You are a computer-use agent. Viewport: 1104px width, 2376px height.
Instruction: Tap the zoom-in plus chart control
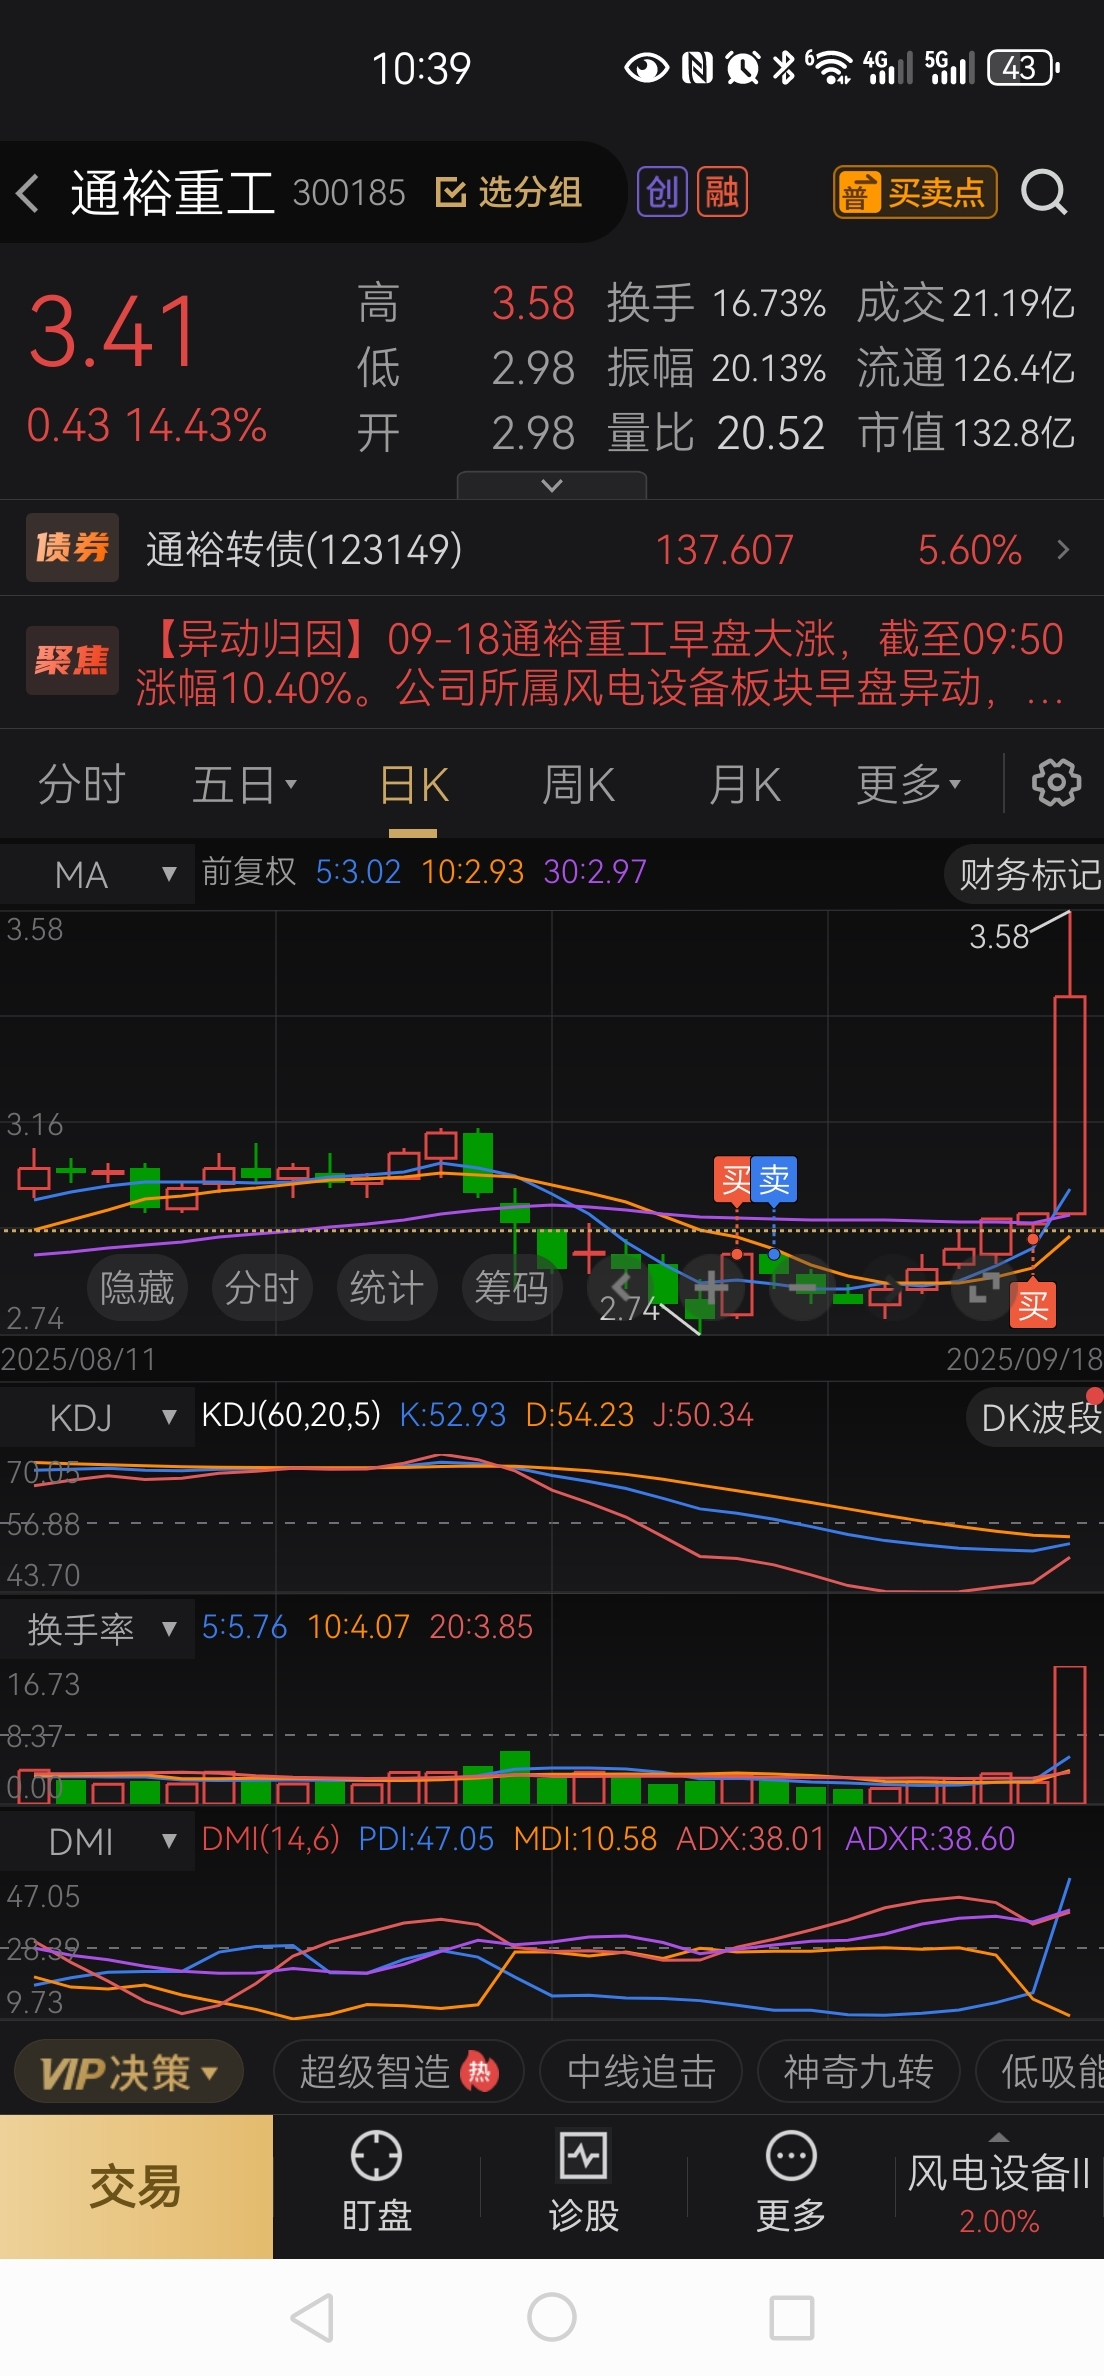coord(711,1288)
